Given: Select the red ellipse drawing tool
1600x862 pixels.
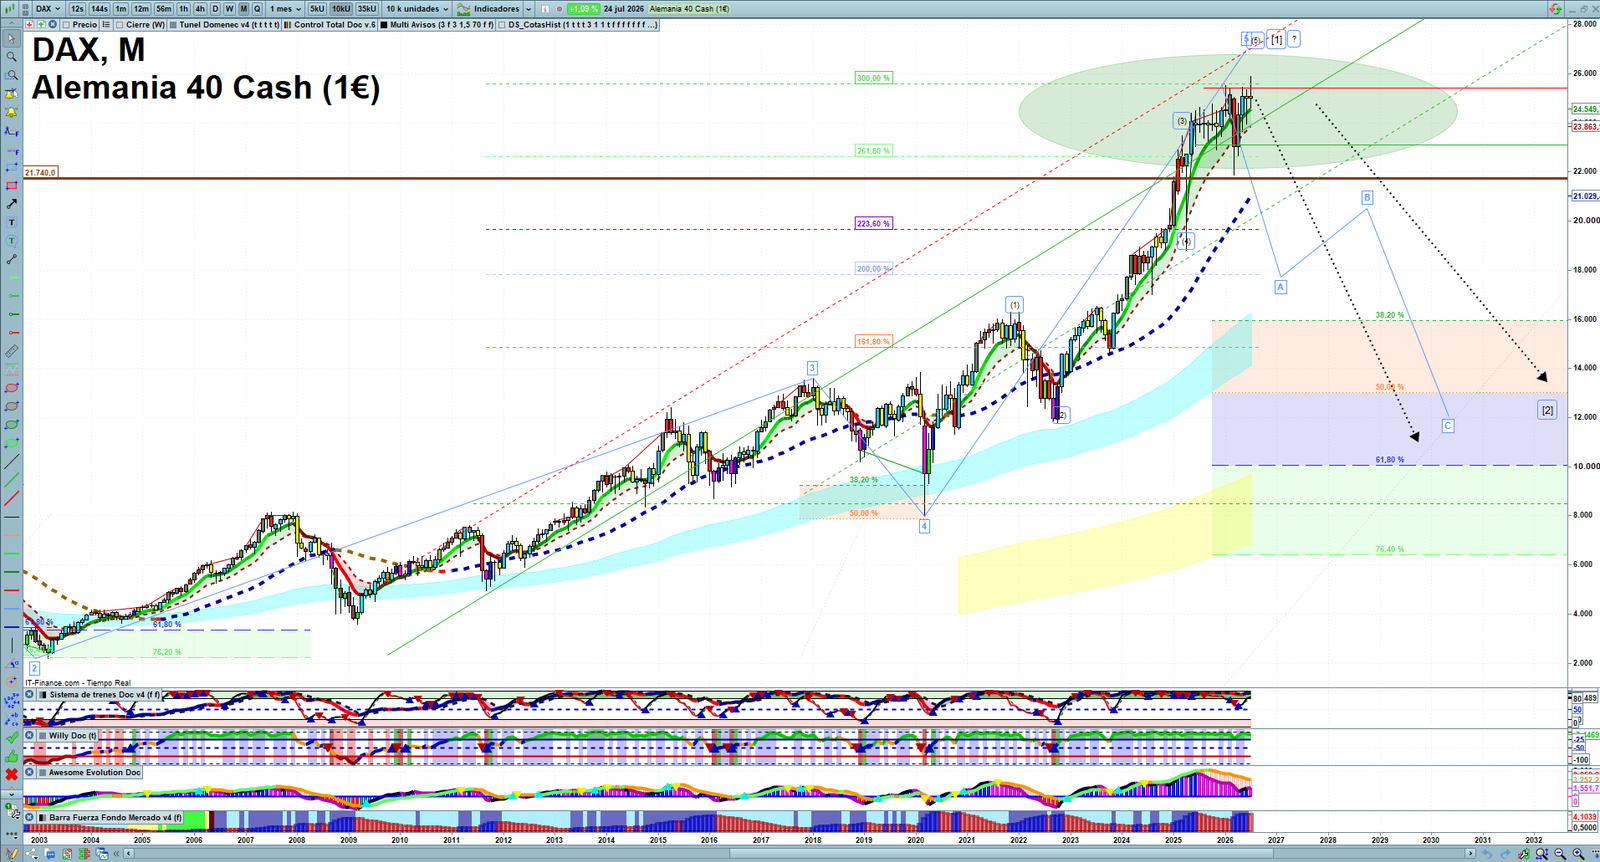Looking at the screenshot, I should click(11, 388).
